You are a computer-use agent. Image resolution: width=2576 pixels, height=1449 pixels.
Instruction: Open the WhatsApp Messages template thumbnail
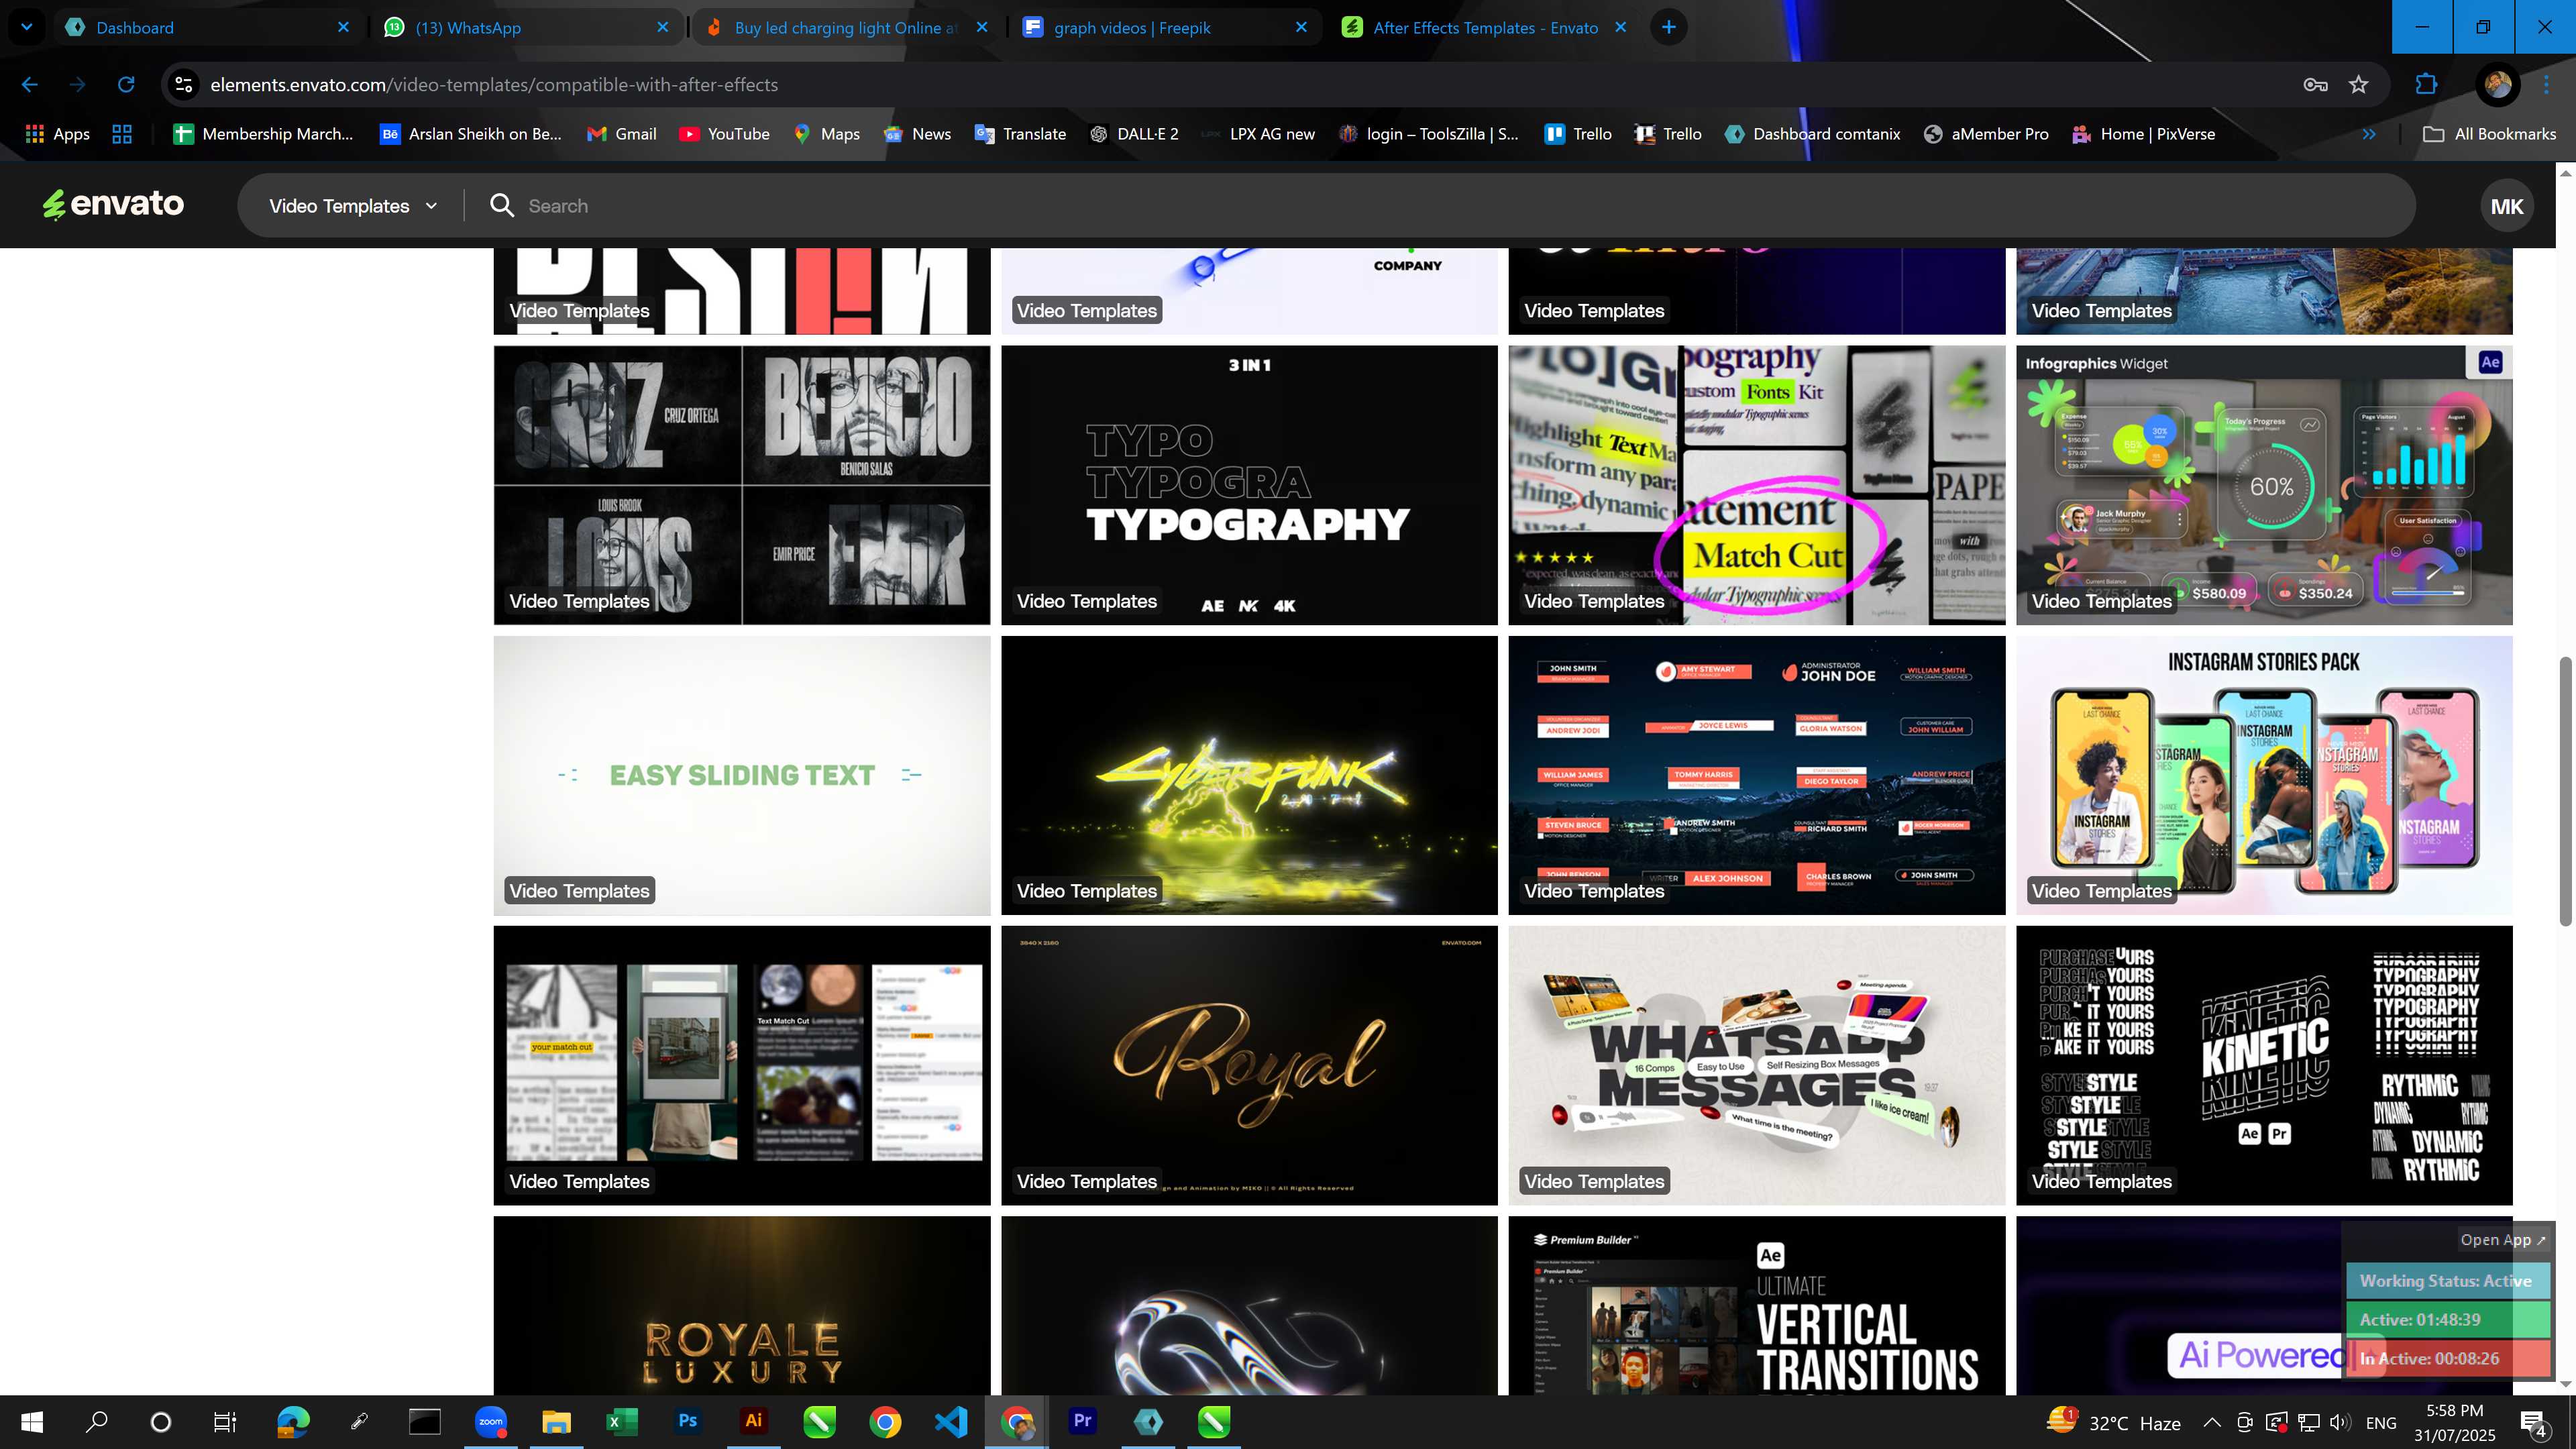tap(1757, 1065)
